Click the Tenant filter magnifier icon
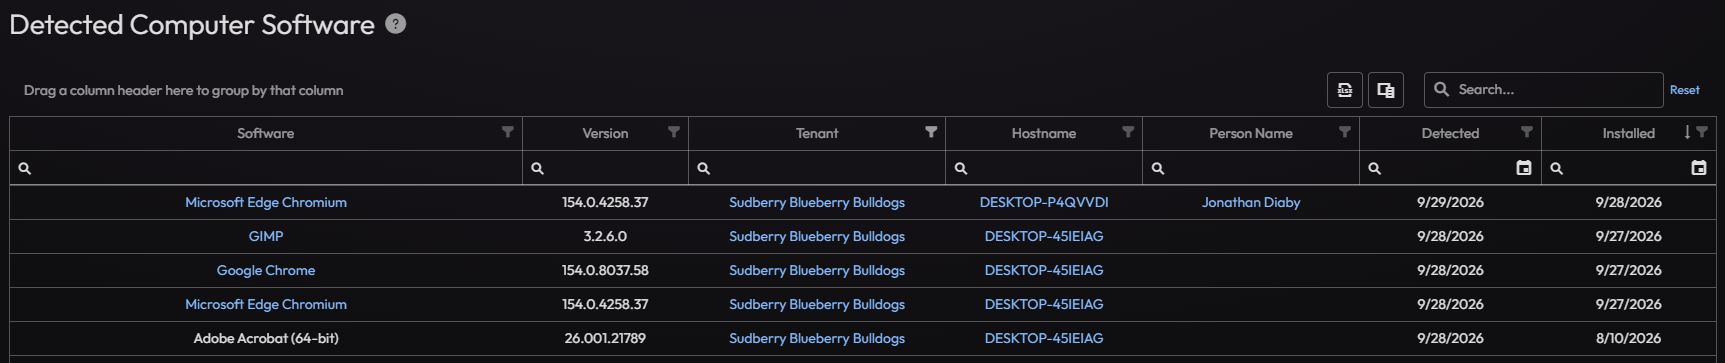 (x=703, y=169)
